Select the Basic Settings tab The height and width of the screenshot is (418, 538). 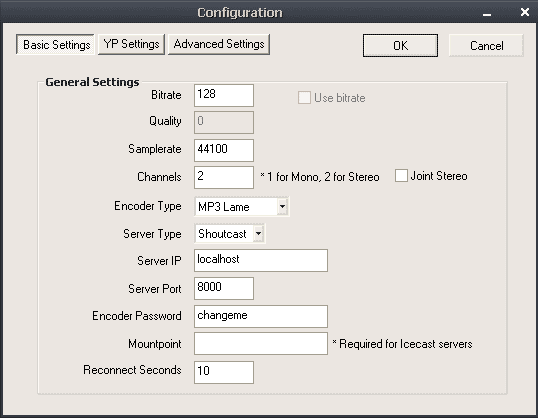(x=55, y=44)
